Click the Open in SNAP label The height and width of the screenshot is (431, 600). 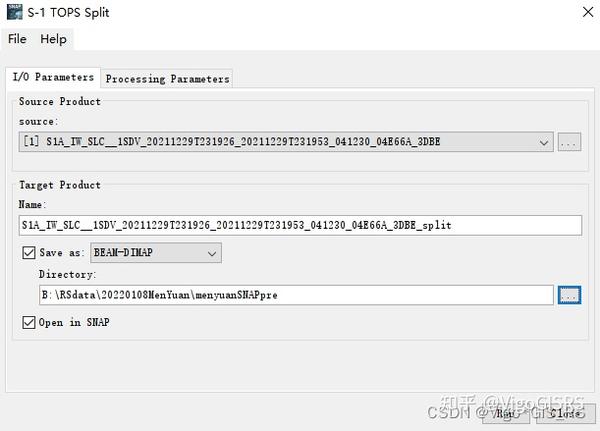[74, 323]
